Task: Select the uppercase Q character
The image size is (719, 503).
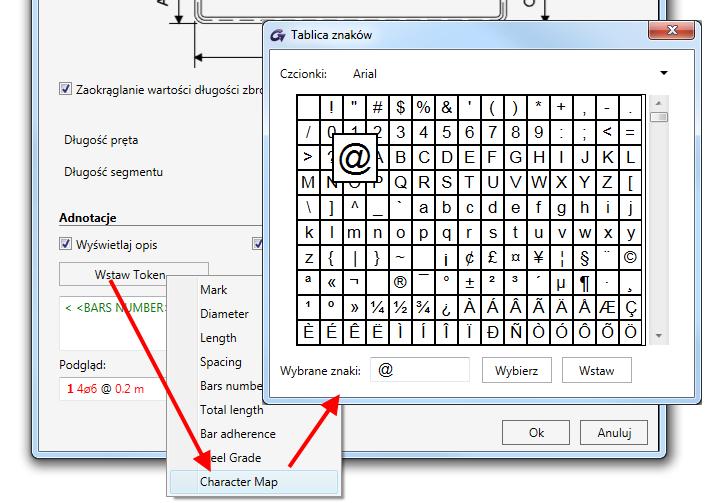Action: 400,182
